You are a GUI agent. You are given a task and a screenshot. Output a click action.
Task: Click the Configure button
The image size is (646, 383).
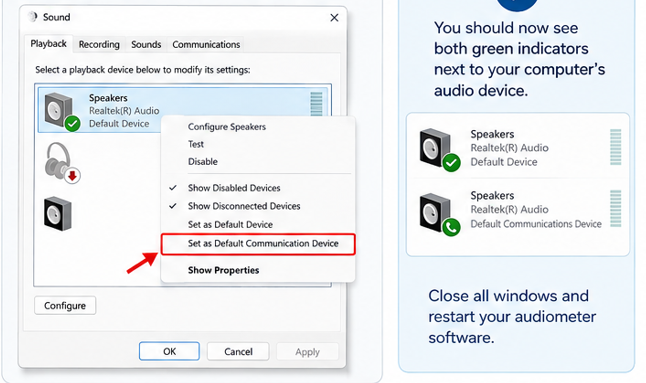point(65,306)
